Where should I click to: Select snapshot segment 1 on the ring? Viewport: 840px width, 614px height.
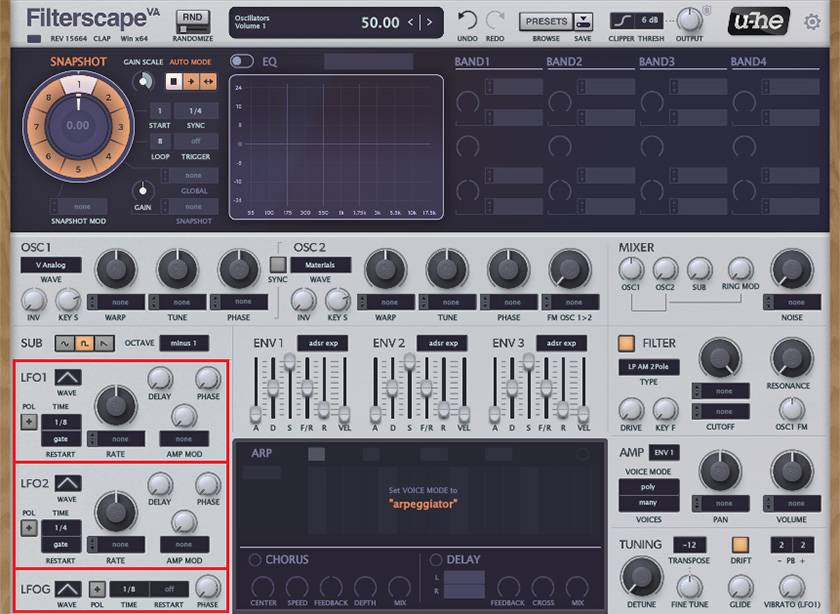point(78,84)
